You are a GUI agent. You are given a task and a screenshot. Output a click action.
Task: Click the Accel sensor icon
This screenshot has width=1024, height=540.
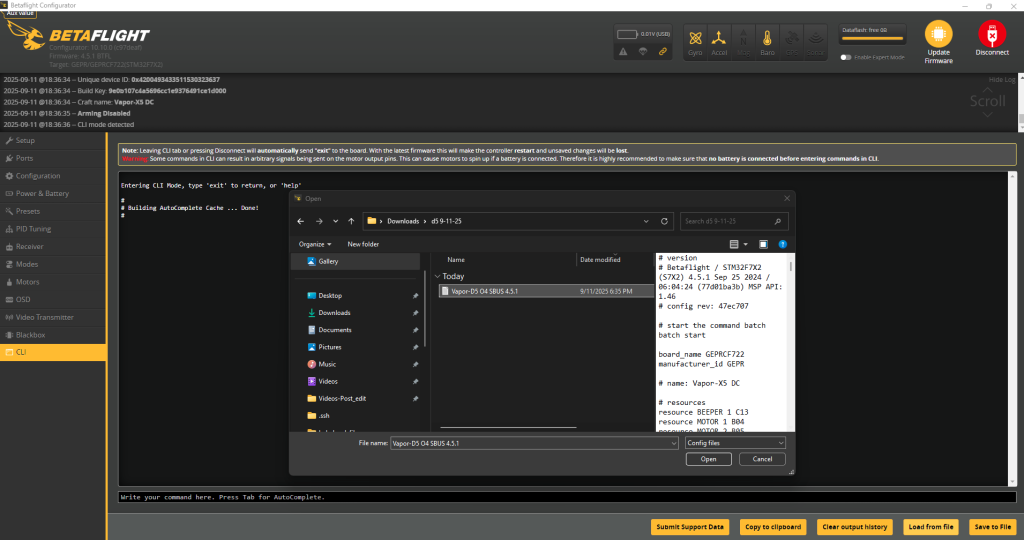[x=719, y=42]
